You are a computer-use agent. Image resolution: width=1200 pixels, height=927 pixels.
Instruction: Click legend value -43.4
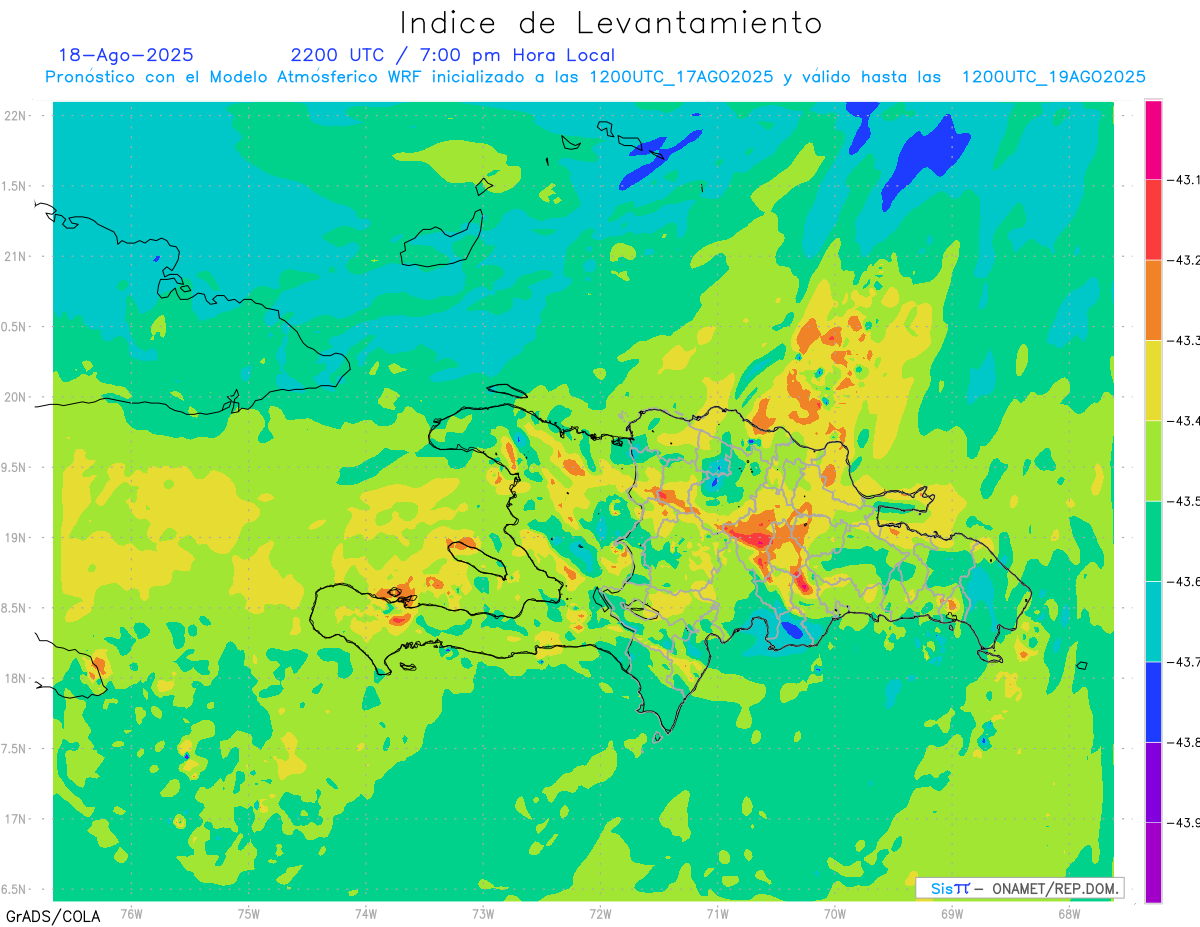click(1184, 421)
